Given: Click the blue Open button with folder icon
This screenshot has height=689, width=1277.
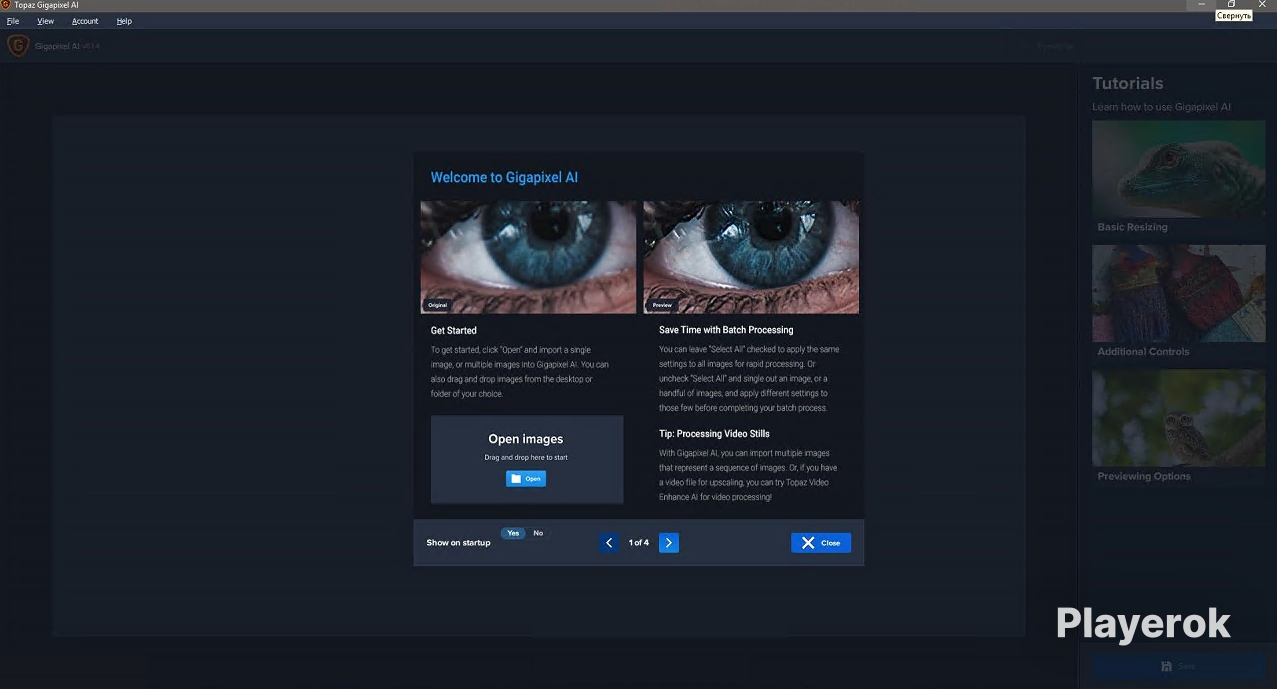Looking at the screenshot, I should pos(526,479).
